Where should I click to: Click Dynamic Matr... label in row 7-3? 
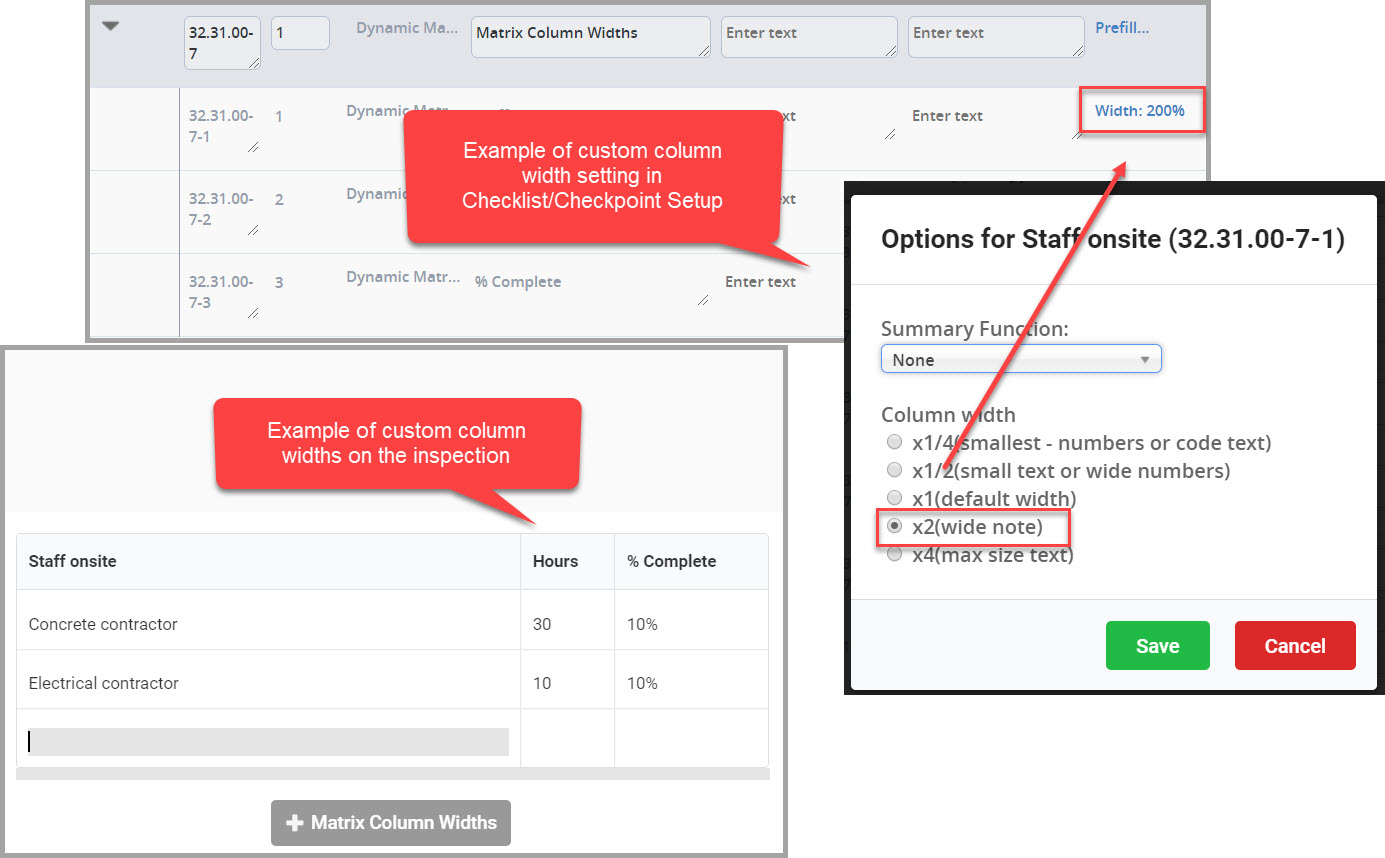404,277
